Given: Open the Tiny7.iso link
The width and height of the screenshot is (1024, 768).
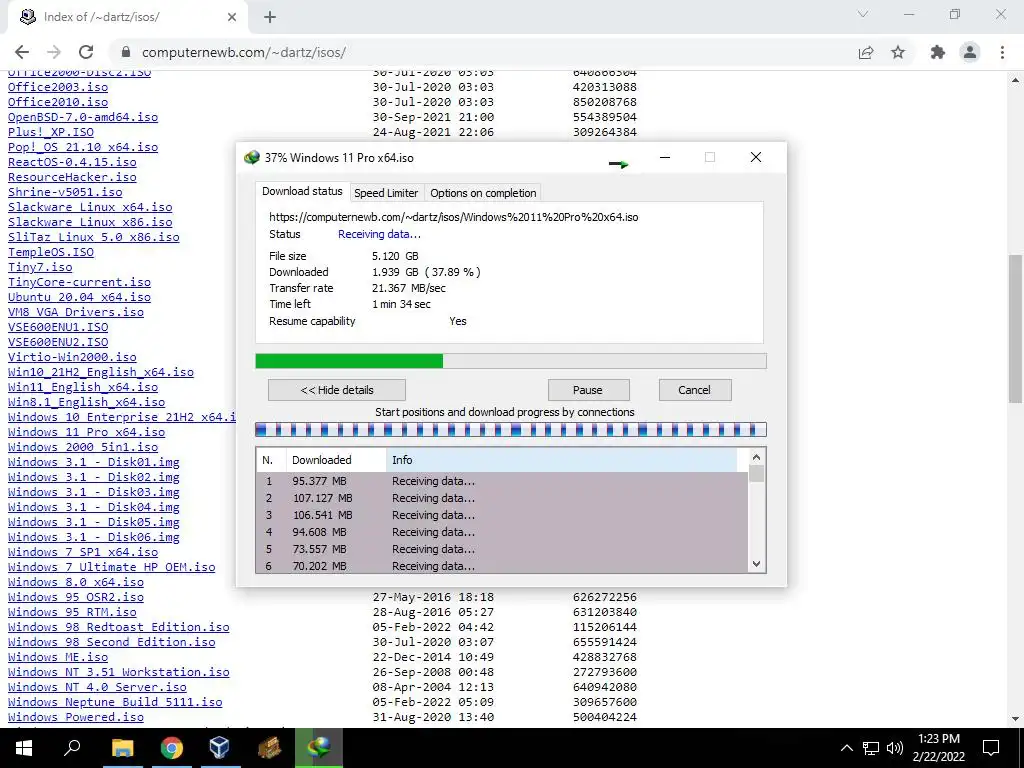Looking at the screenshot, I should click(40, 267).
